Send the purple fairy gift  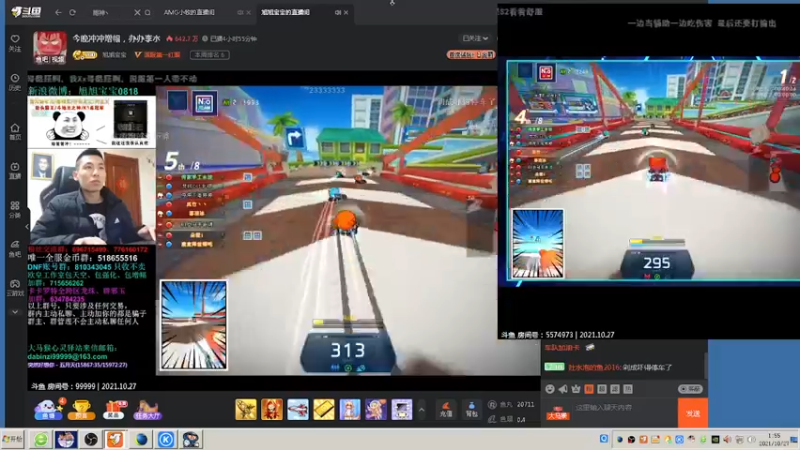coord(376,410)
